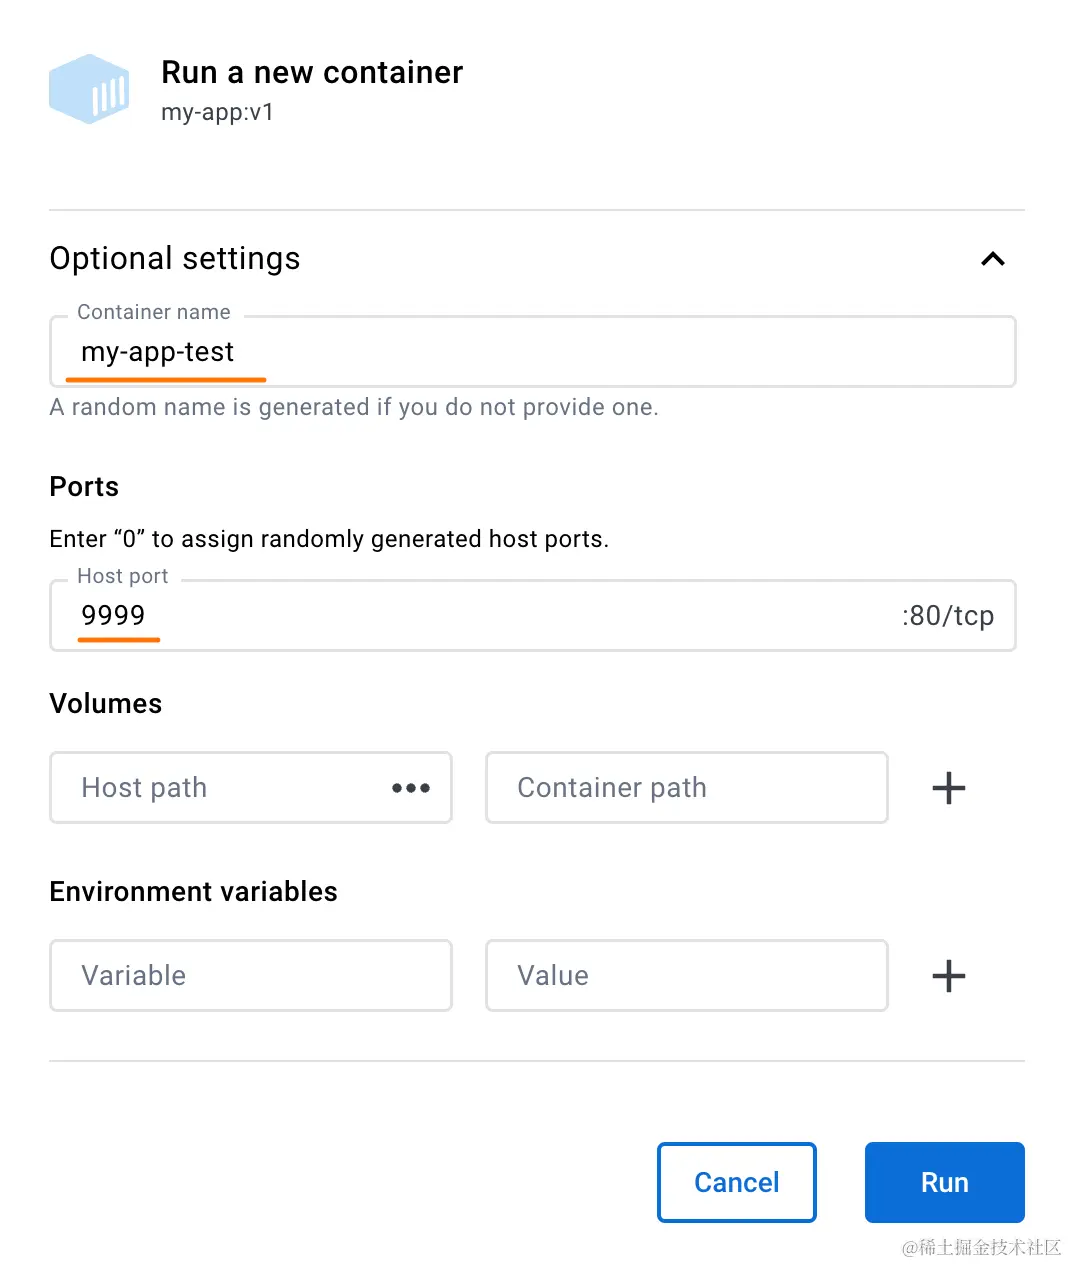The width and height of the screenshot is (1068, 1264).
Task: Click the Variable name field
Action: point(251,976)
